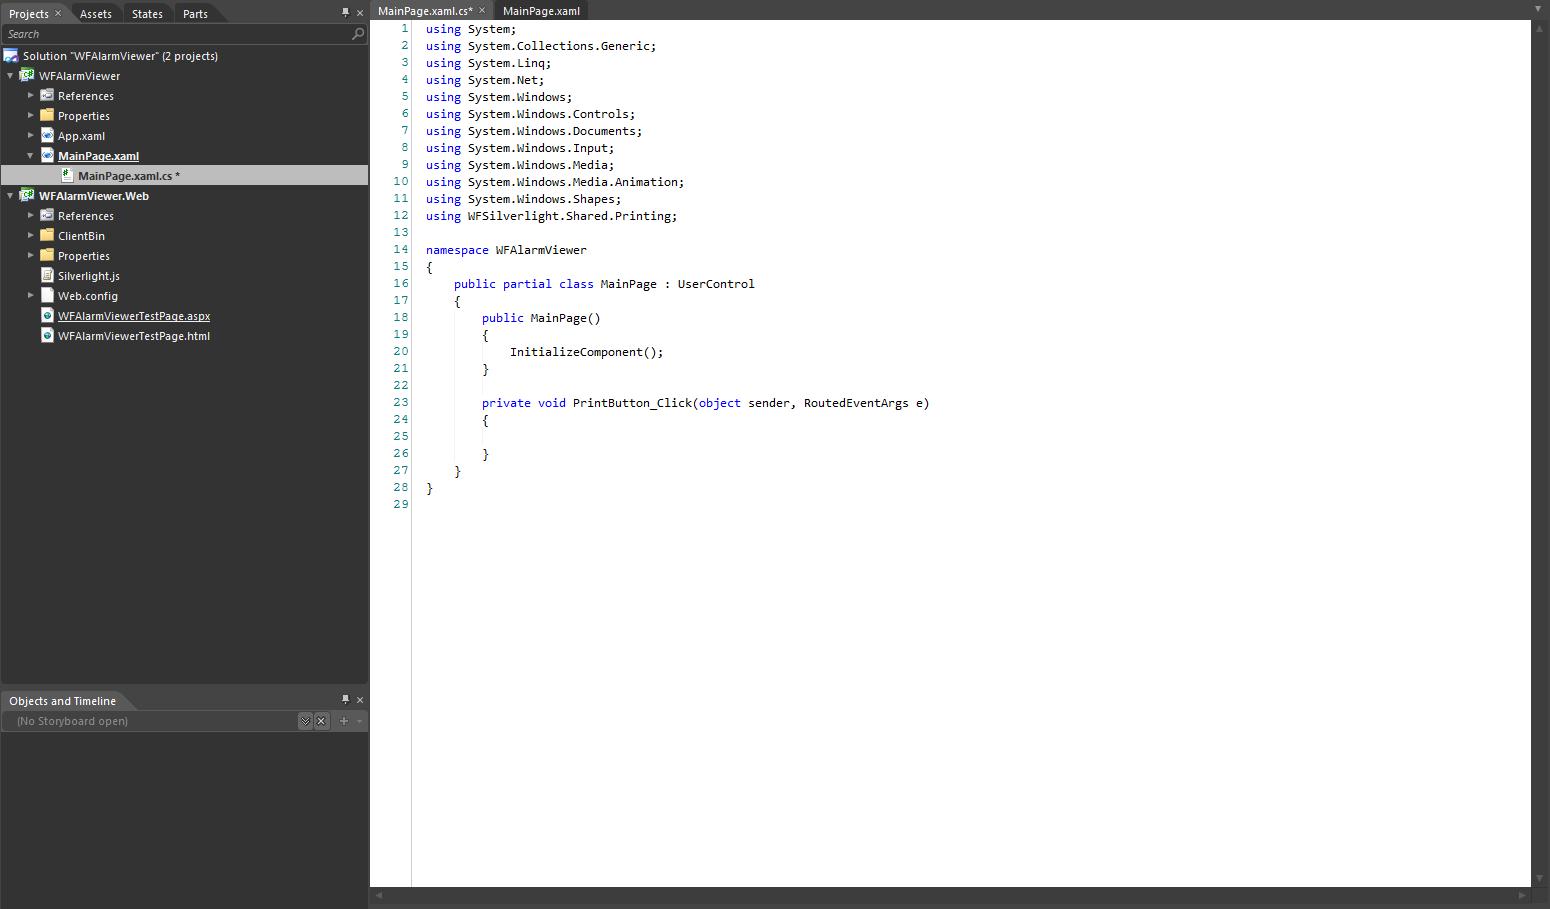Collapse the WFAlarmViewer project node
This screenshot has width=1550, height=909.
tap(11, 76)
